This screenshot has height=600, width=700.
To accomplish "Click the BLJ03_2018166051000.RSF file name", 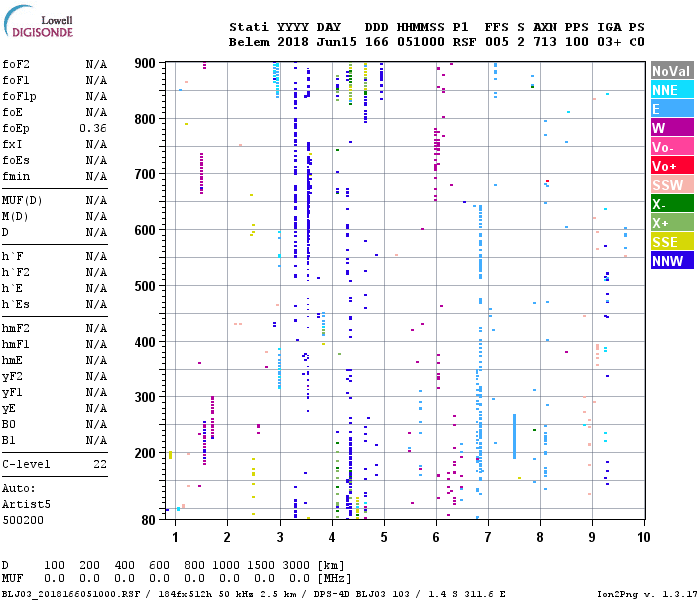I will [71, 594].
